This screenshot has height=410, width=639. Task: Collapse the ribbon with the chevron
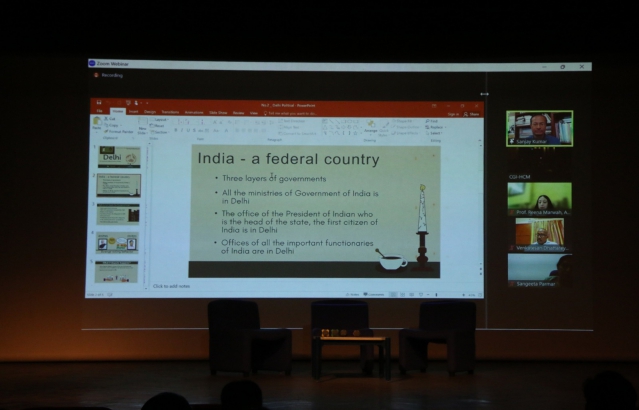(480, 141)
